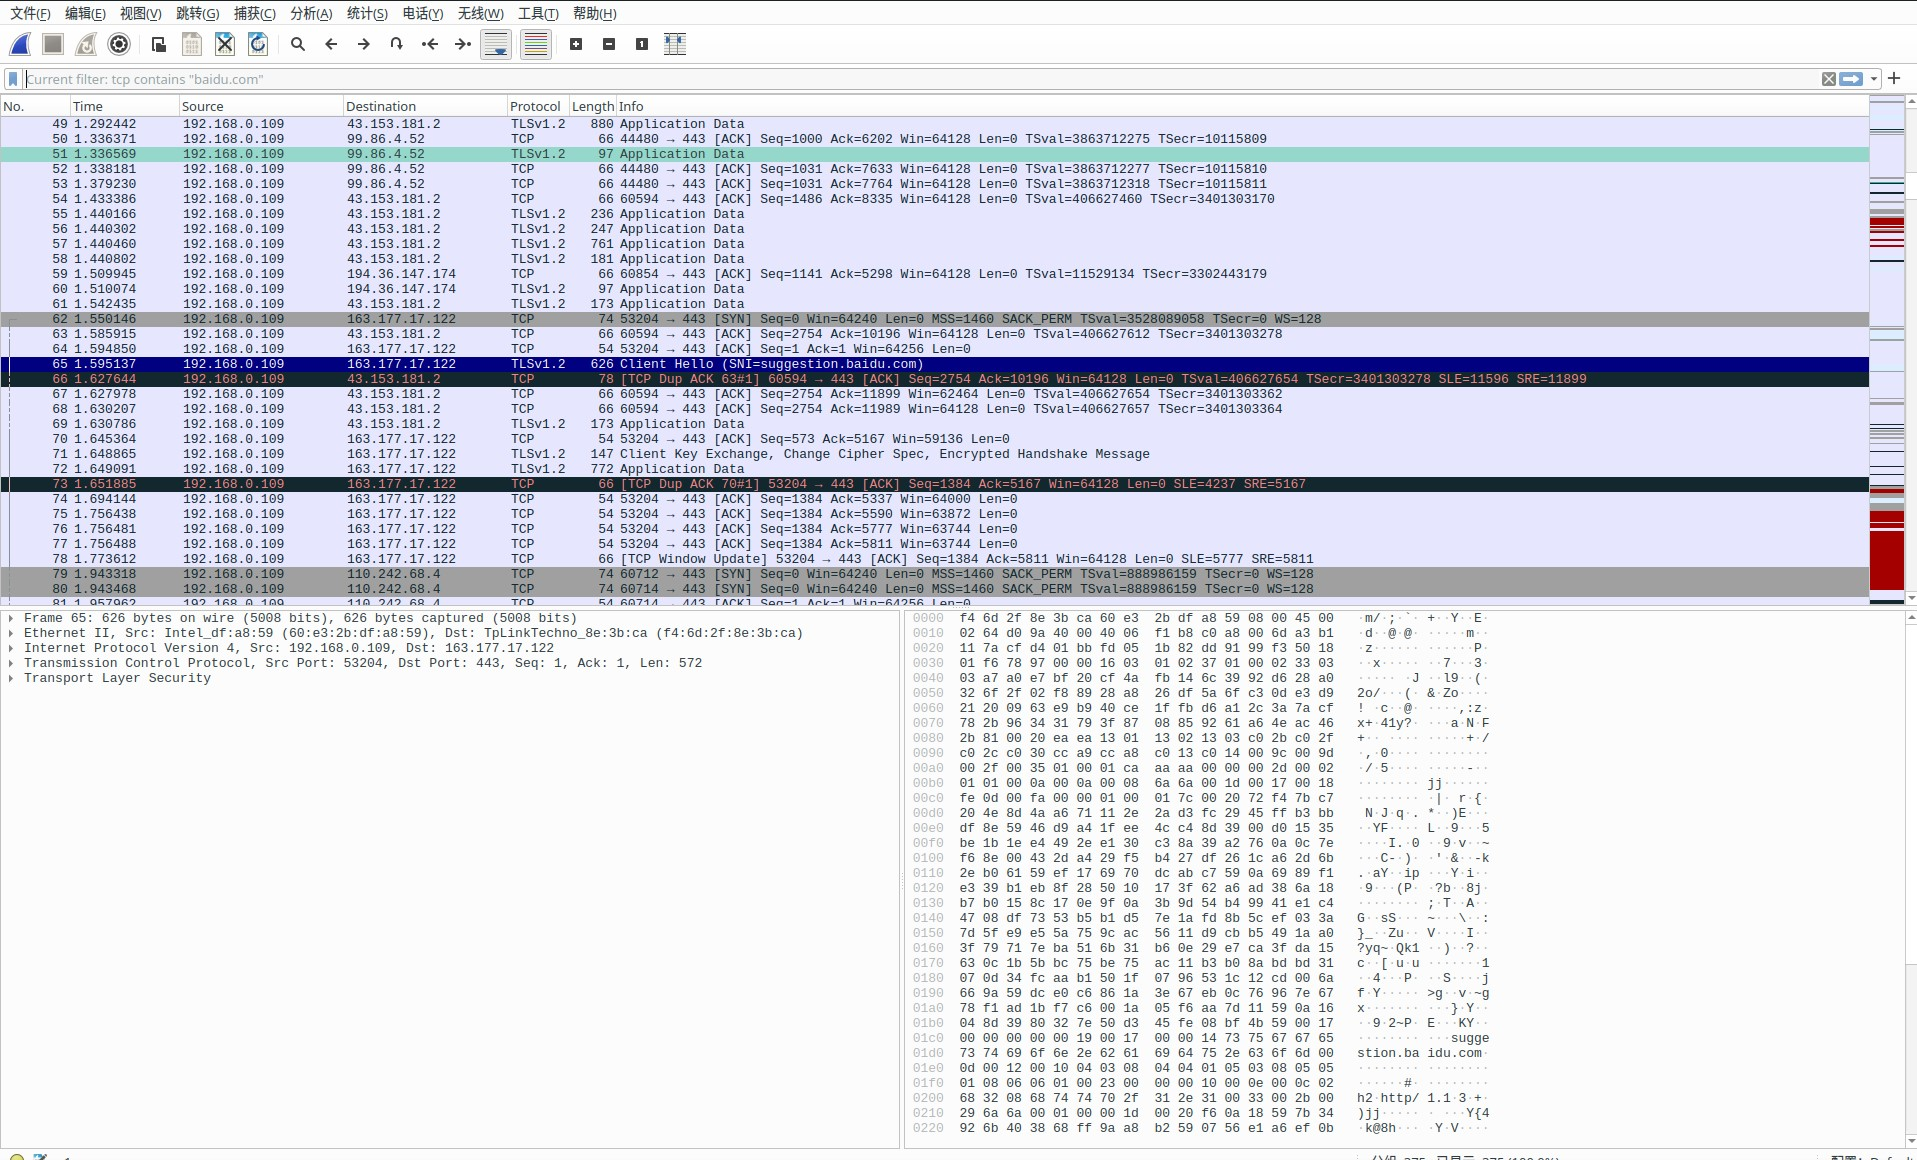Expand the Transport Layer Security details

pyautogui.click(x=11, y=678)
